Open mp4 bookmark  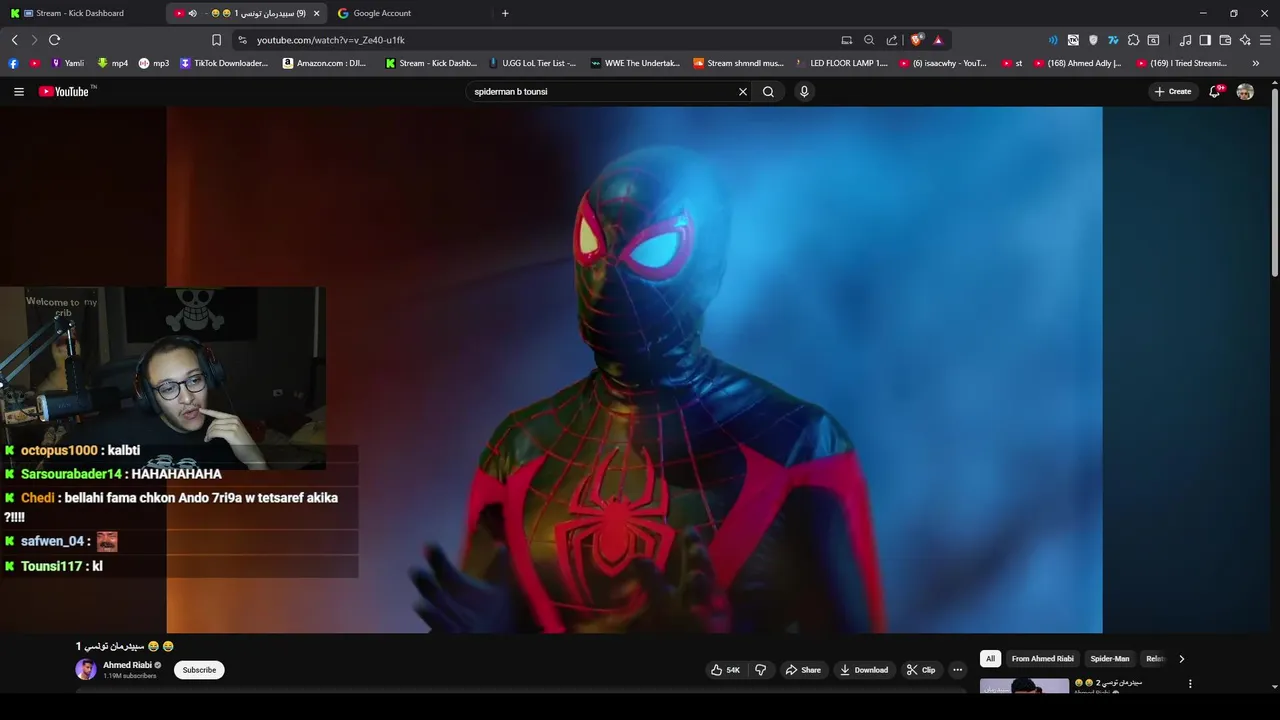click(x=113, y=63)
